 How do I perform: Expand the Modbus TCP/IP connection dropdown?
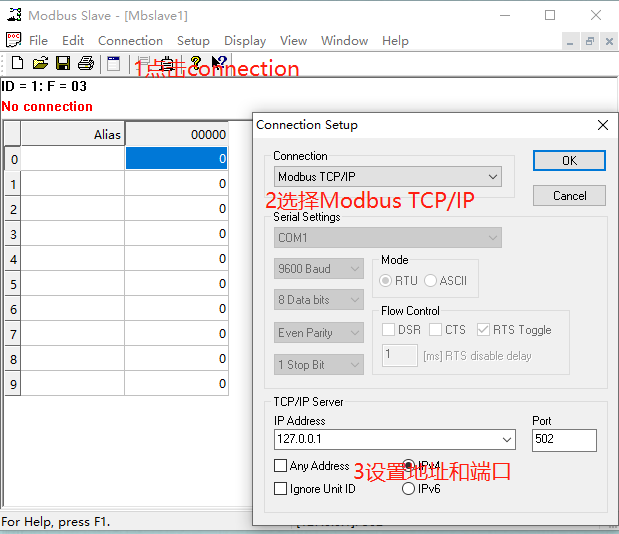[x=388, y=177]
